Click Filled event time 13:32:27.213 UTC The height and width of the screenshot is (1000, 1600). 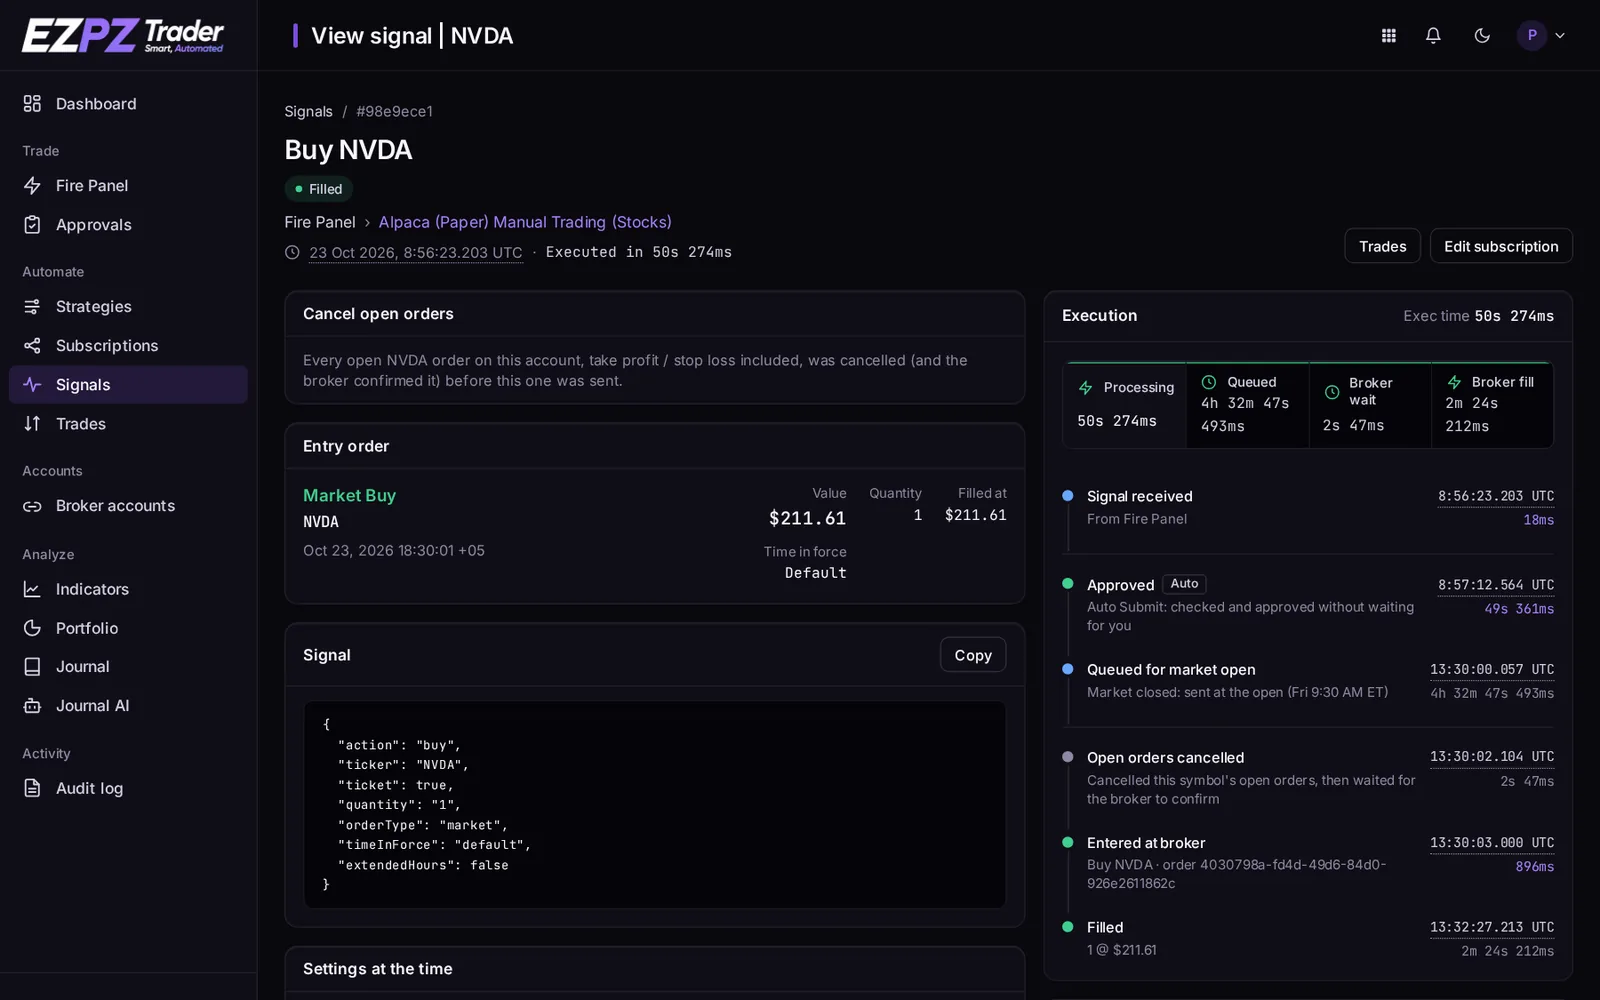point(1492,928)
